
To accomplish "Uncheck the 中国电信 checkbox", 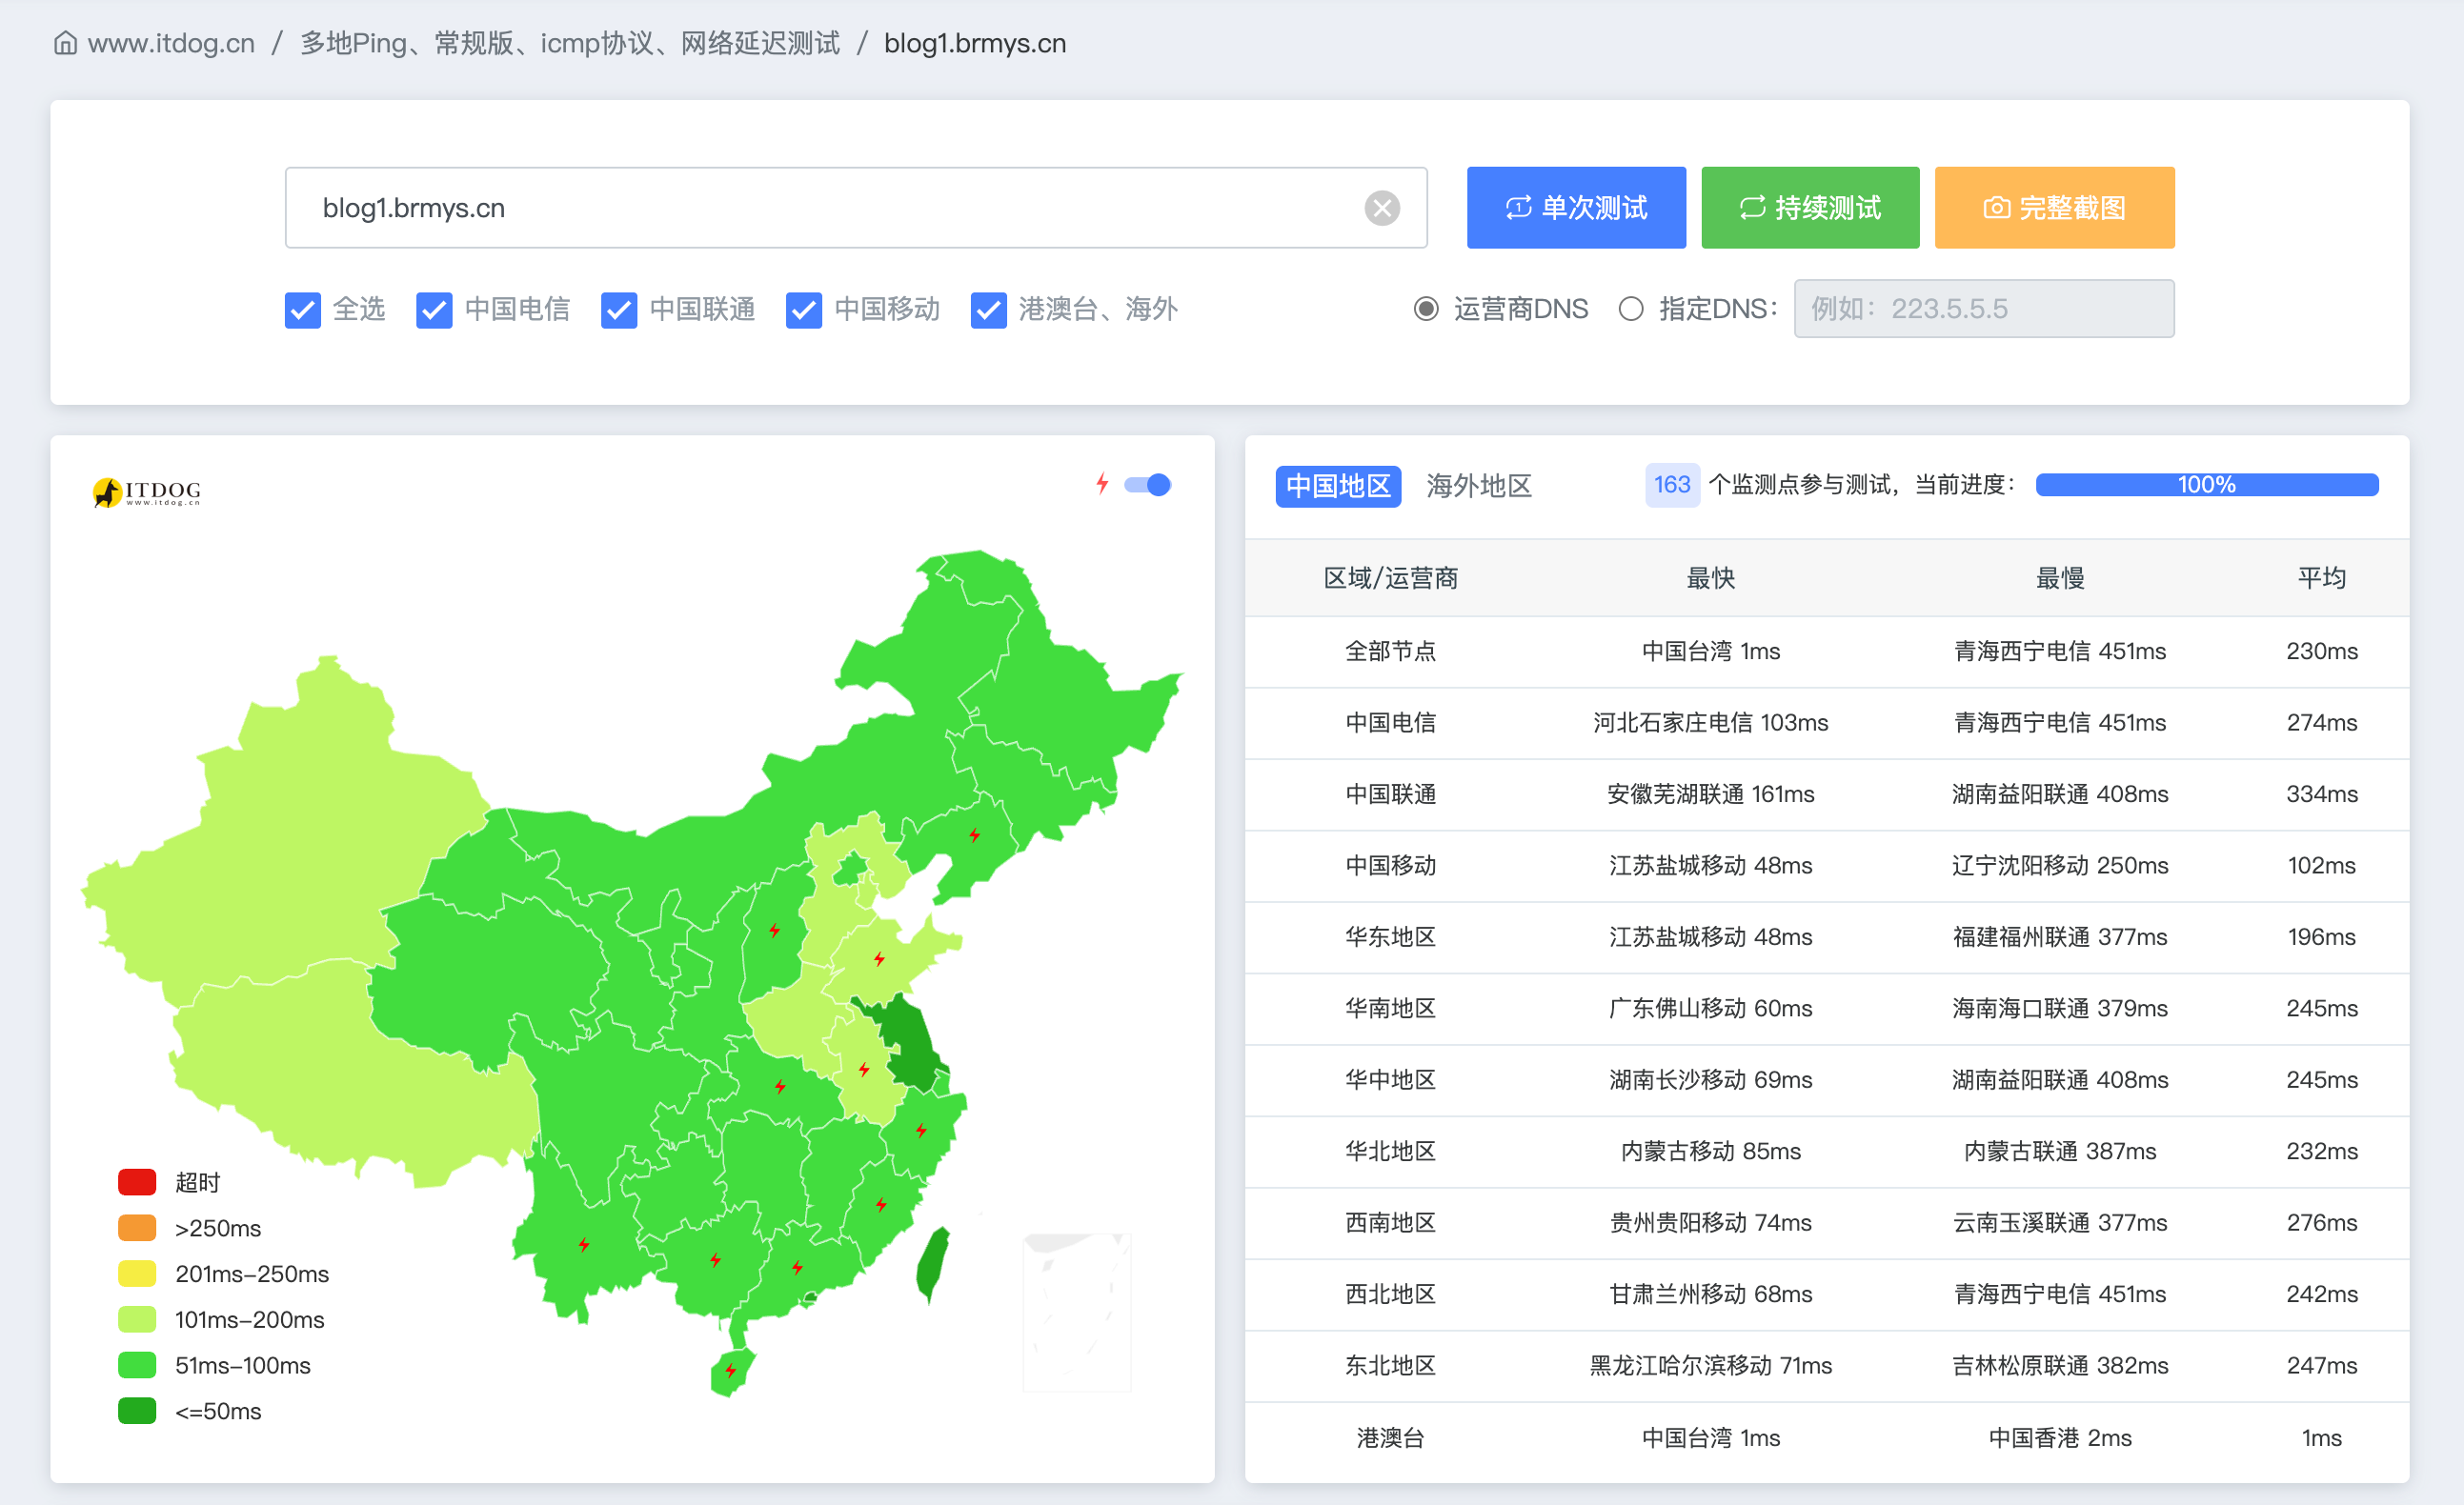I will coord(434,310).
